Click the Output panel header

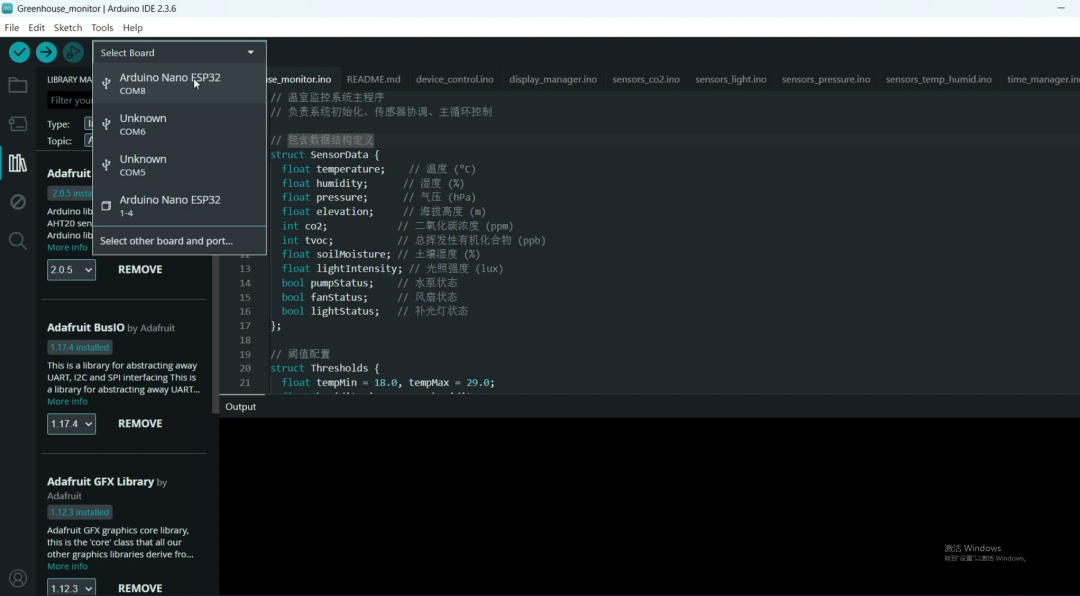coord(240,407)
